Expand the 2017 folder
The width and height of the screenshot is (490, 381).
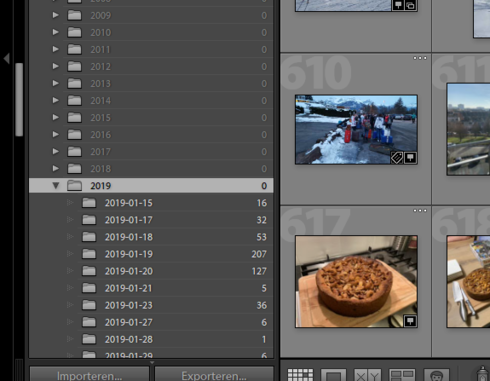(x=56, y=152)
